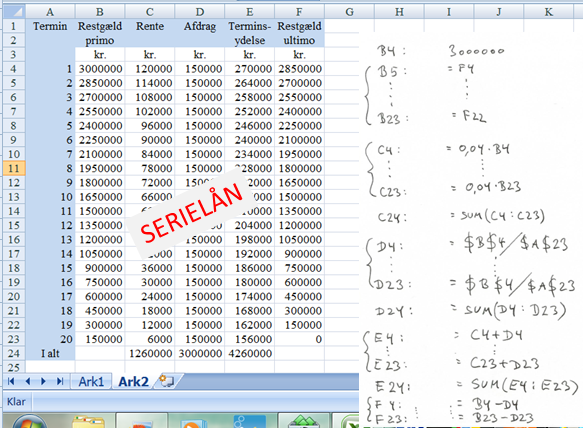The image size is (583, 428).
Task: Click the 'Termins-' heading cell in column E
Action: [249, 26]
